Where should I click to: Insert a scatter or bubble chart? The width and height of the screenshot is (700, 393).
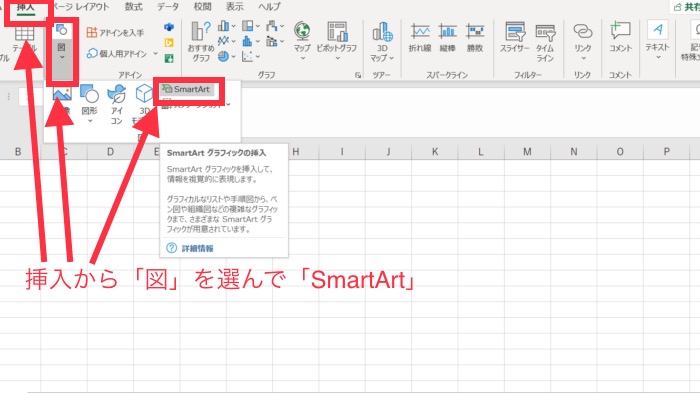250,56
